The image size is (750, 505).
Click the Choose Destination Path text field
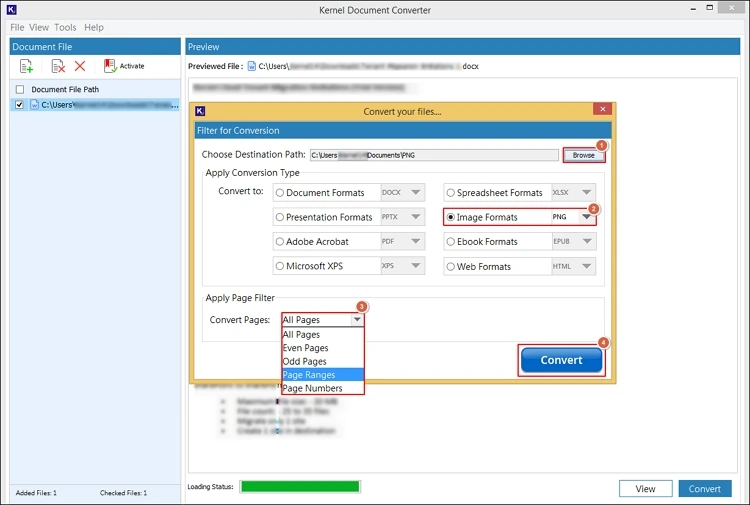click(x=433, y=155)
